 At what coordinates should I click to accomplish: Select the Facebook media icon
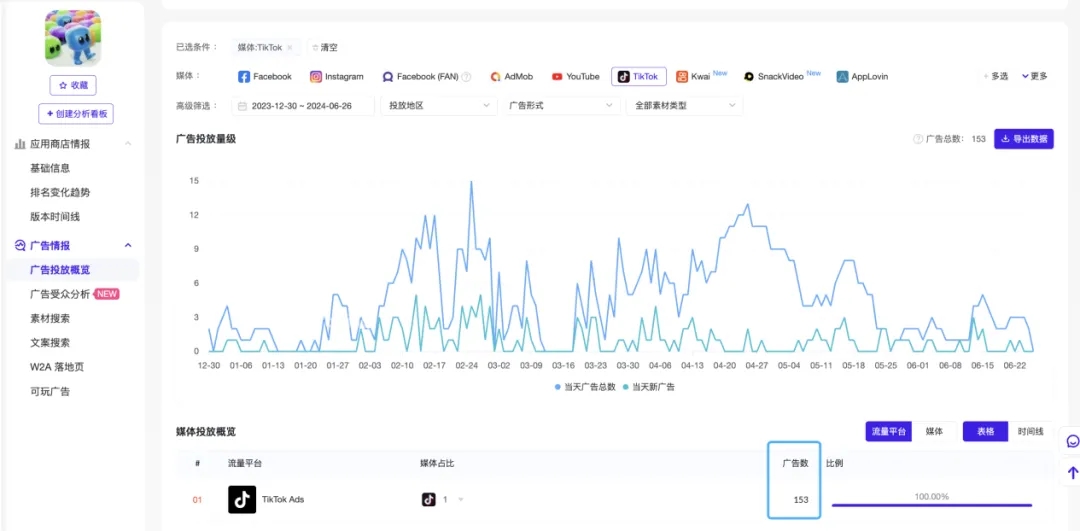click(x=244, y=77)
